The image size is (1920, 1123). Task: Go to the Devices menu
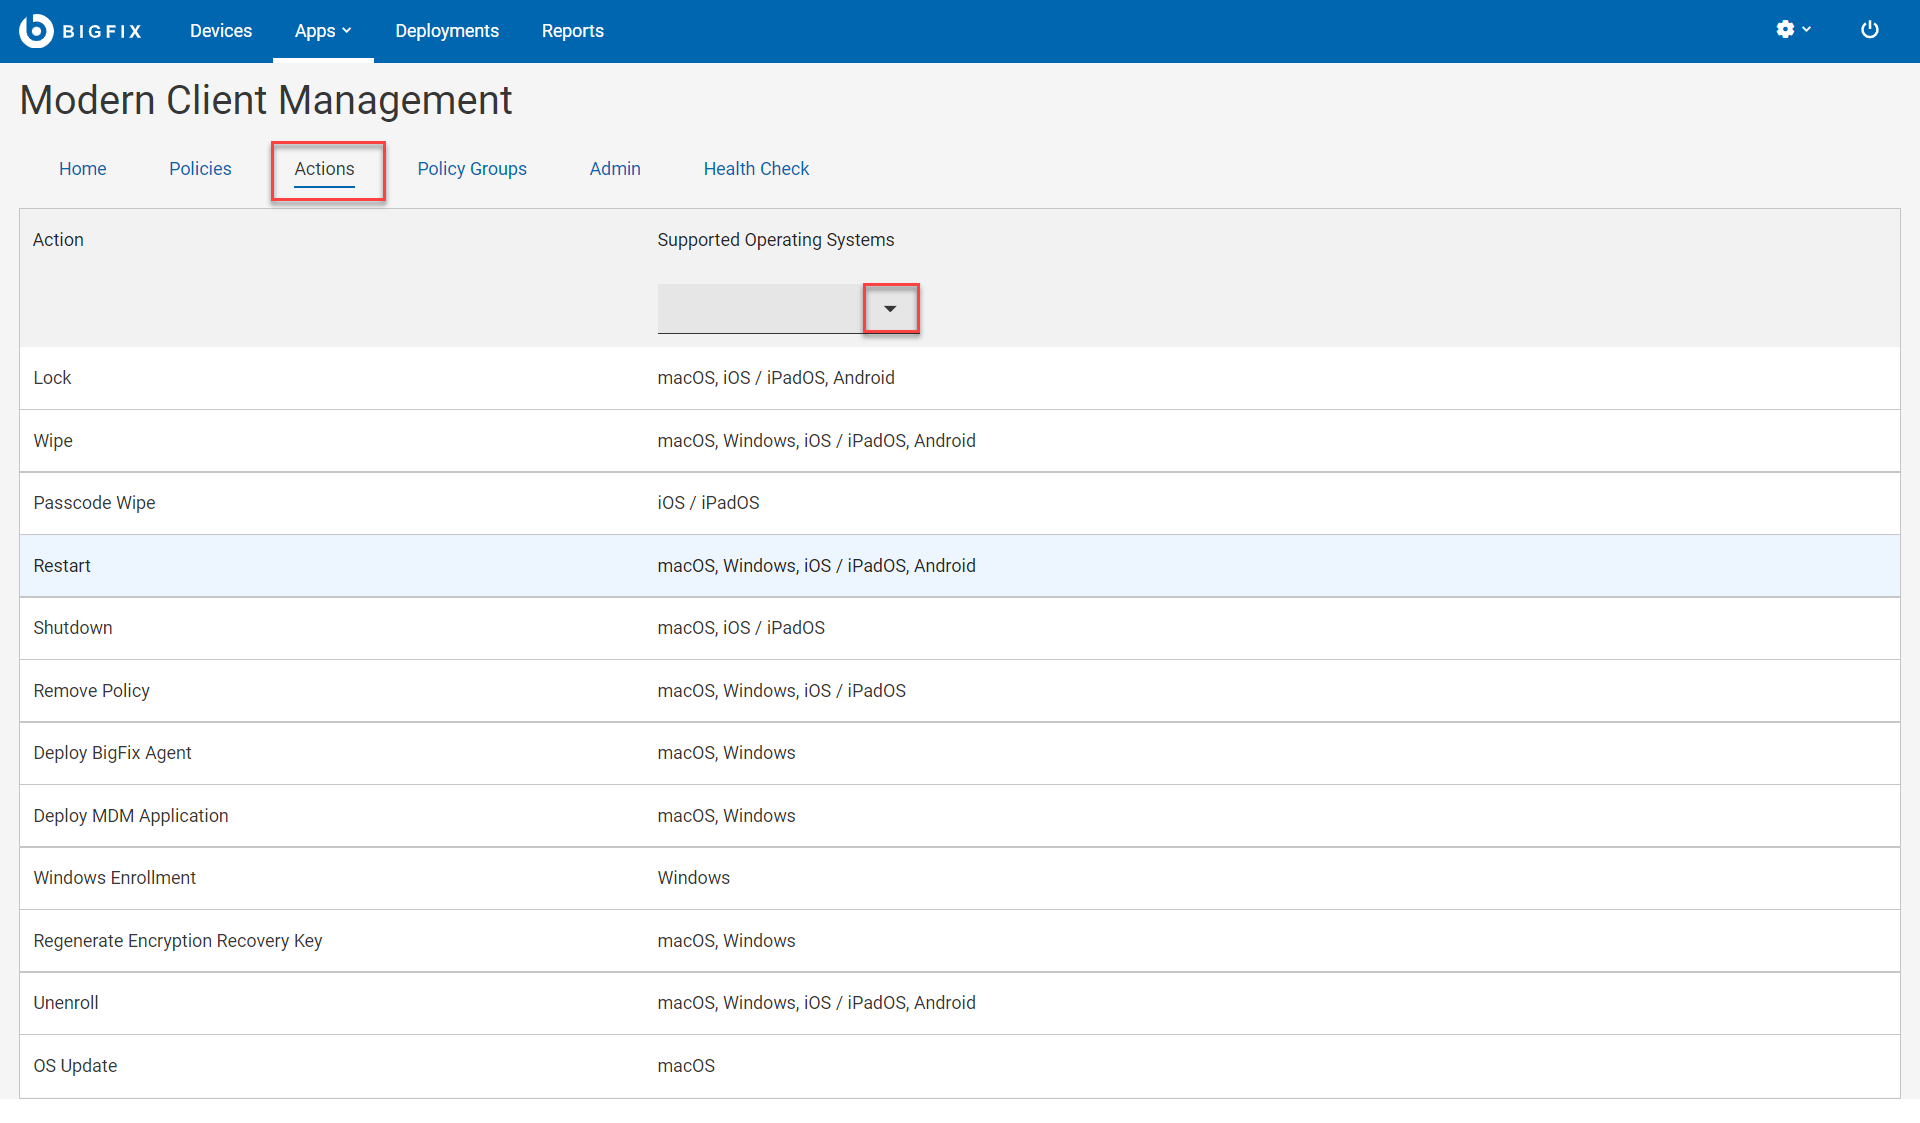pos(221,31)
